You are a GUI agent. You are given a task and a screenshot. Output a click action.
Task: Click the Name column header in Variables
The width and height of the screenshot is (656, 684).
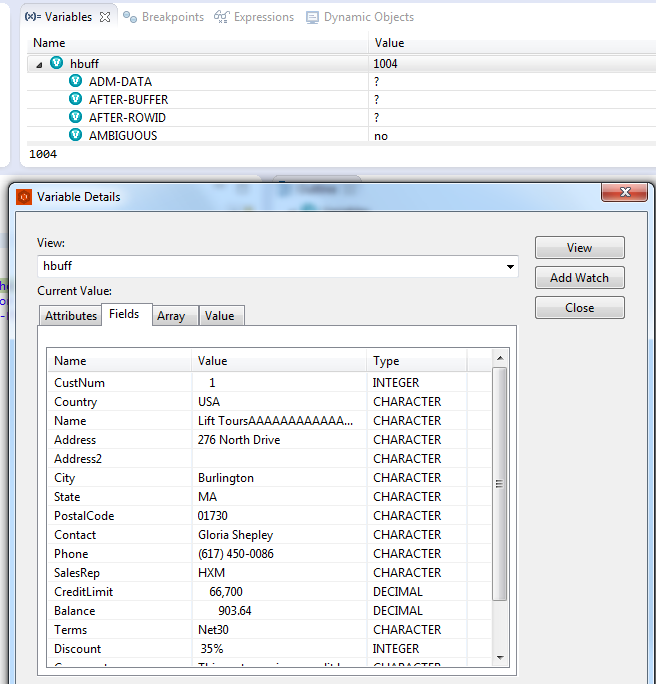click(198, 43)
